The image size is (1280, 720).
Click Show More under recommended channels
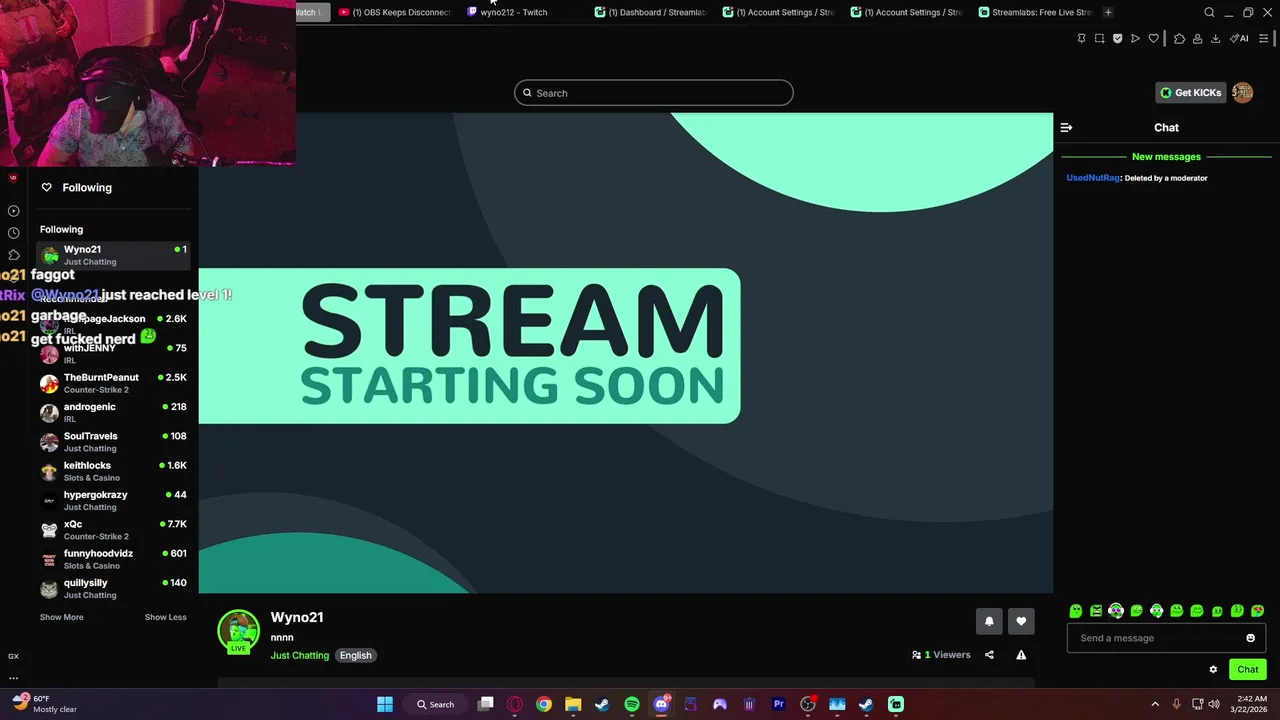pos(61,617)
